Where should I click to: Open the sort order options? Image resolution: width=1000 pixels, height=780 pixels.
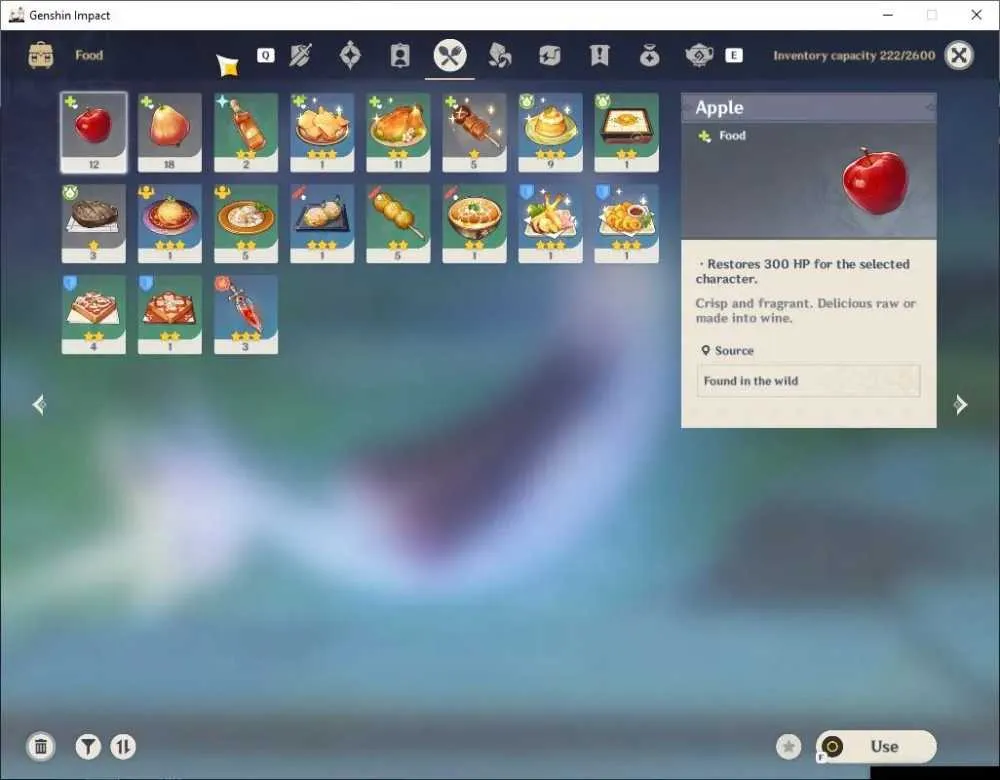pyautogui.click(x=123, y=746)
